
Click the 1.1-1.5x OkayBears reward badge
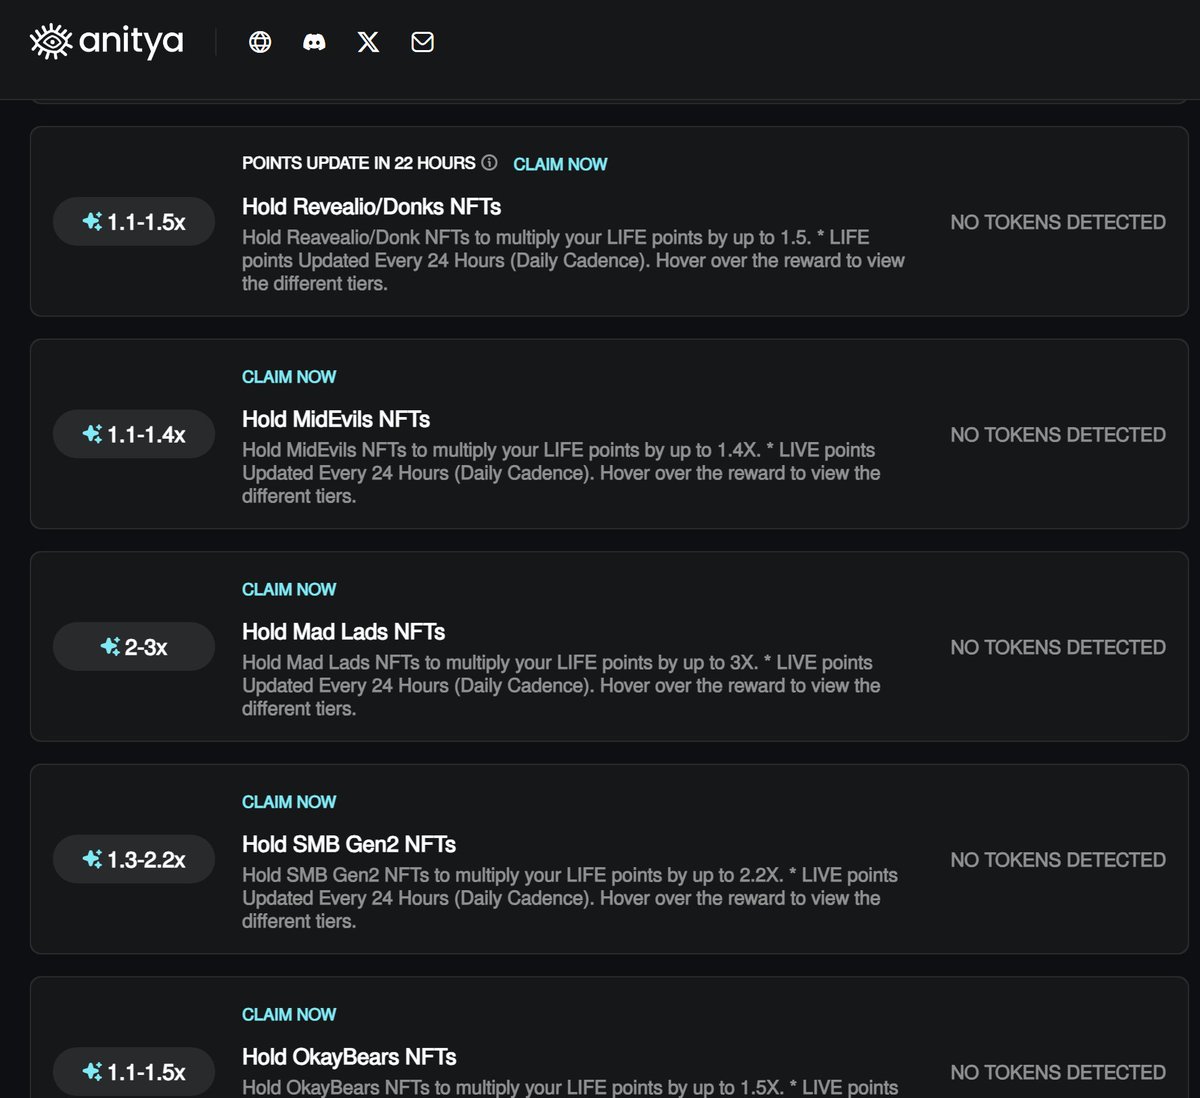coord(134,1072)
